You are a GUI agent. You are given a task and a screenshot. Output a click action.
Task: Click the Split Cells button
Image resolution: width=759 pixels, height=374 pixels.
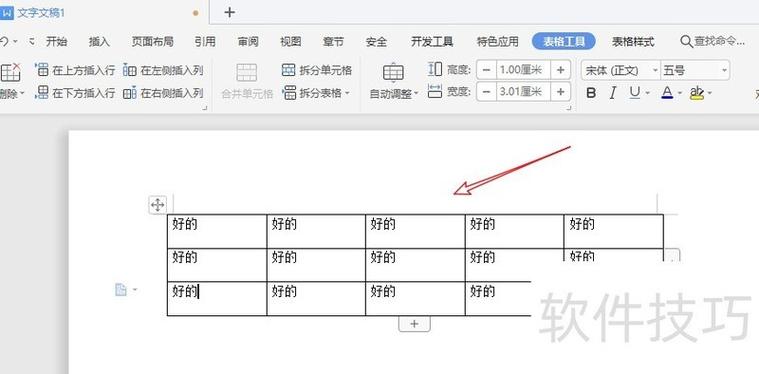317,70
